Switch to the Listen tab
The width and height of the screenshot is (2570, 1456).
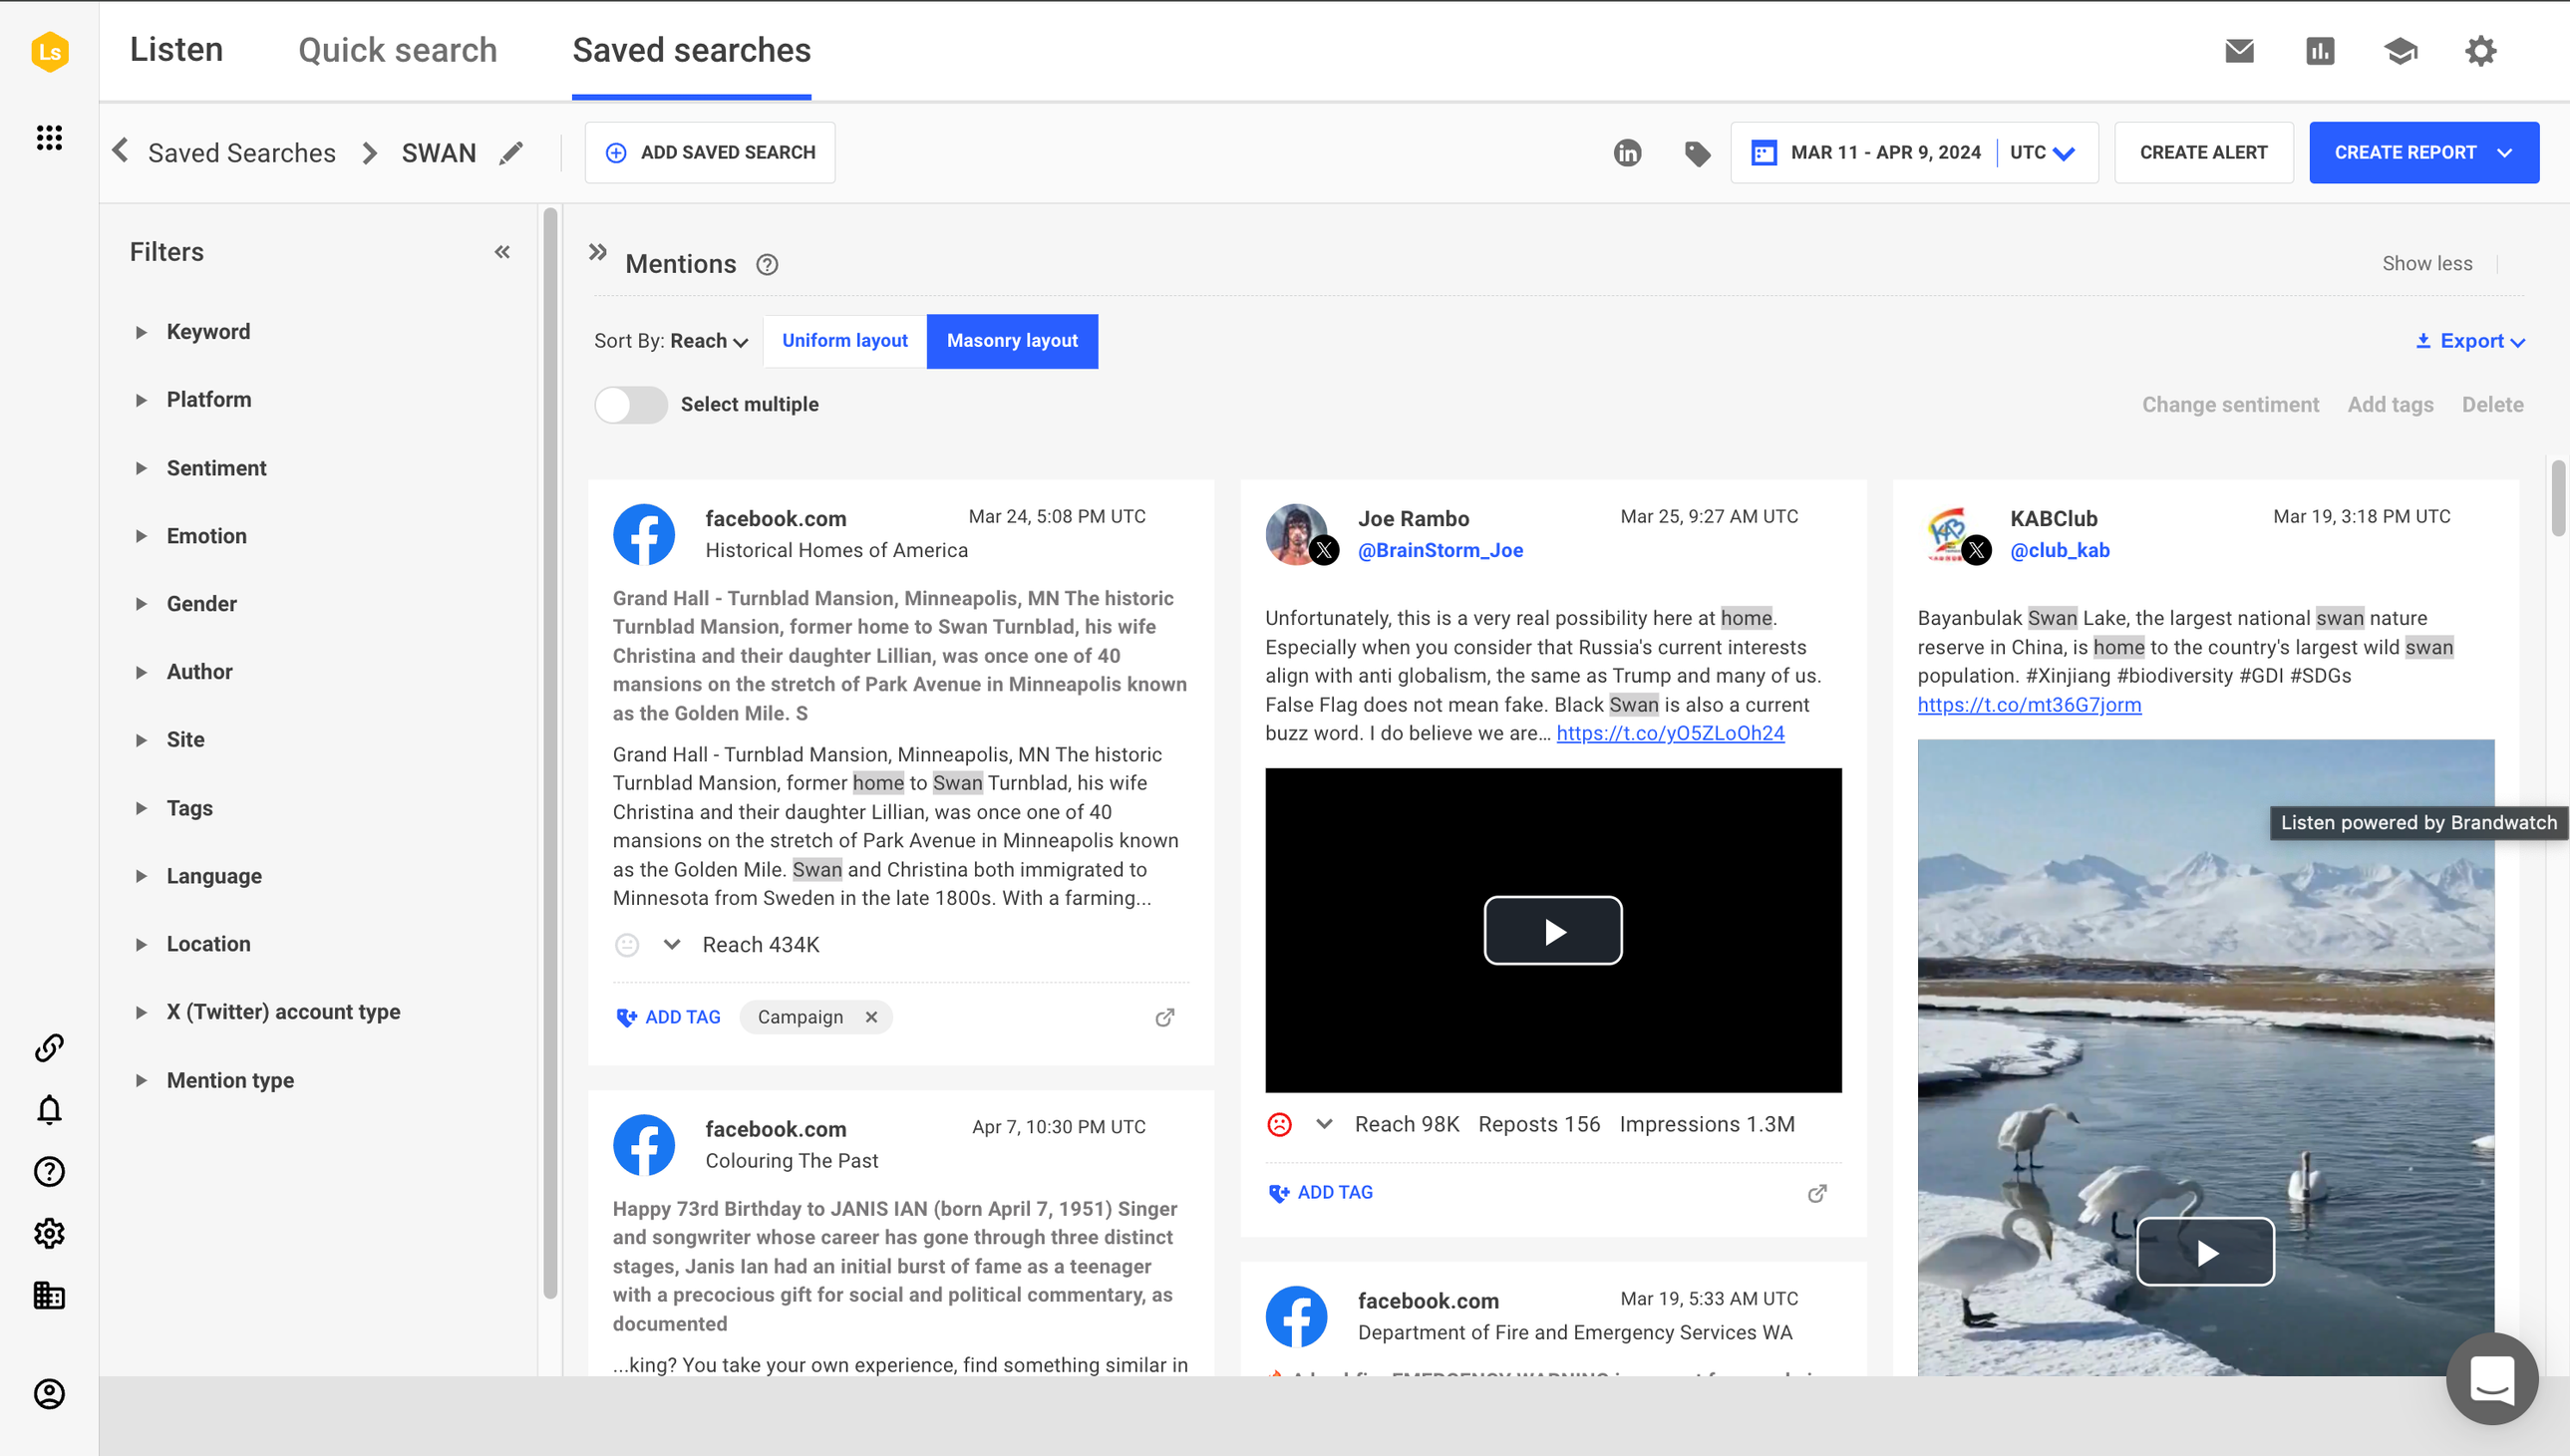[x=176, y=50]
